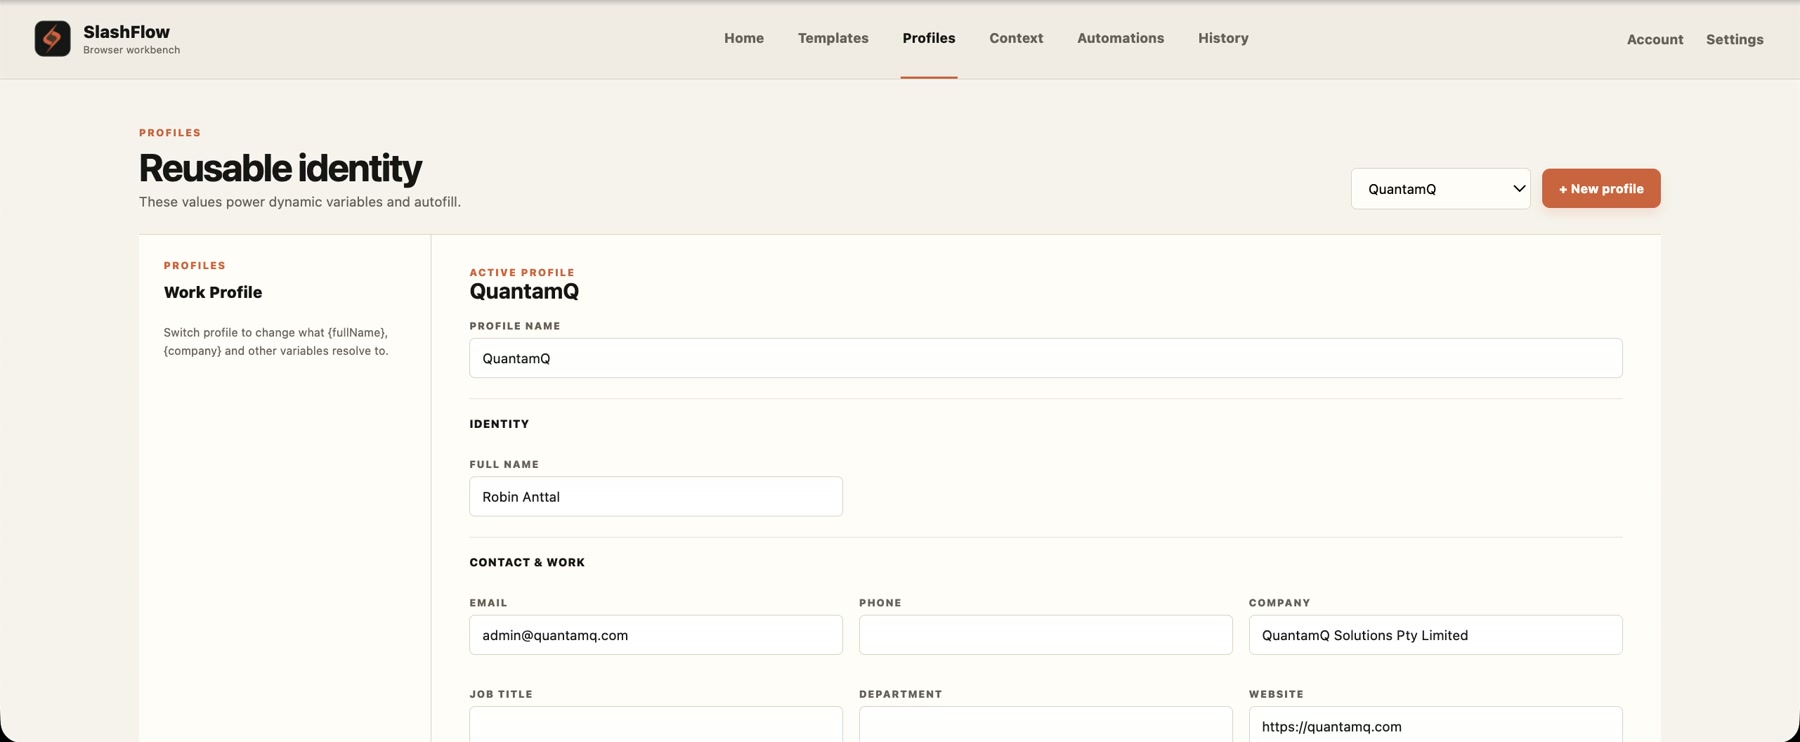Click the empty Job Title field
The width and height of the screenshot is (1800, 742).
[x=656, y=724]
